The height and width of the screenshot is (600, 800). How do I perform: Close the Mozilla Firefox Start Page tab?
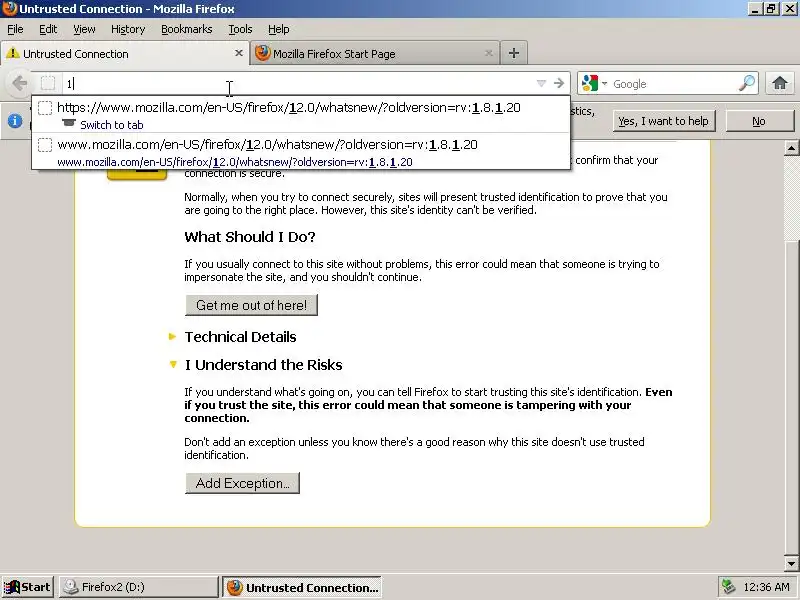pyautogui.click(x=488, y=53)
